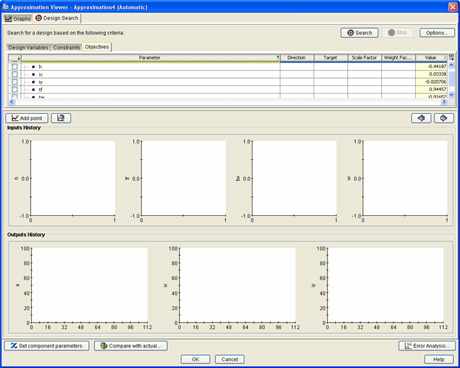Image resolution: width=460 pixels, height=368 pixels.
Task: Click horizontal scroll left arrow
Action: [12, 102]
